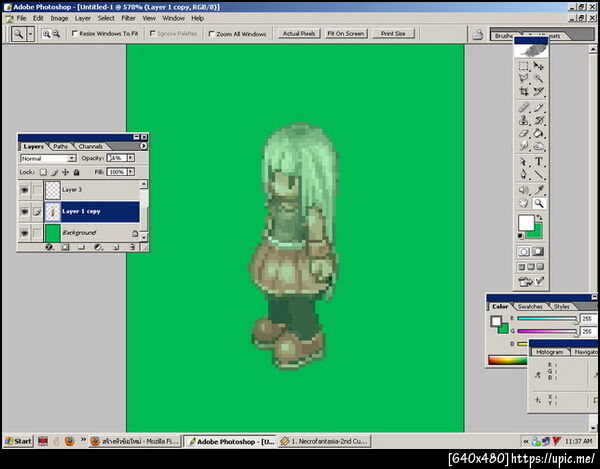This screenshot has height=469, width=600.
Task: Select zoom in magnifier in options bar
Action: pos(46,34)
